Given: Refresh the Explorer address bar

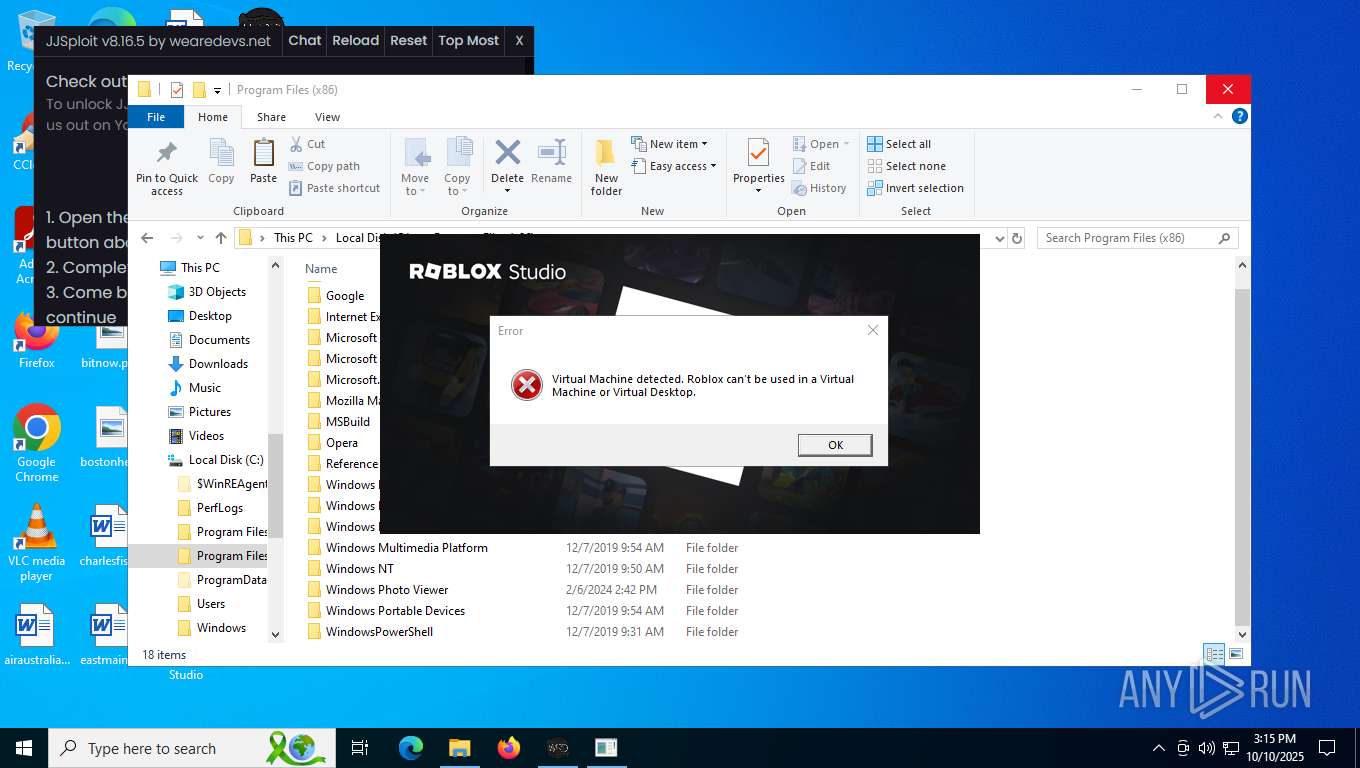Looking at the screenshot, I should [x=1017, y=238].
